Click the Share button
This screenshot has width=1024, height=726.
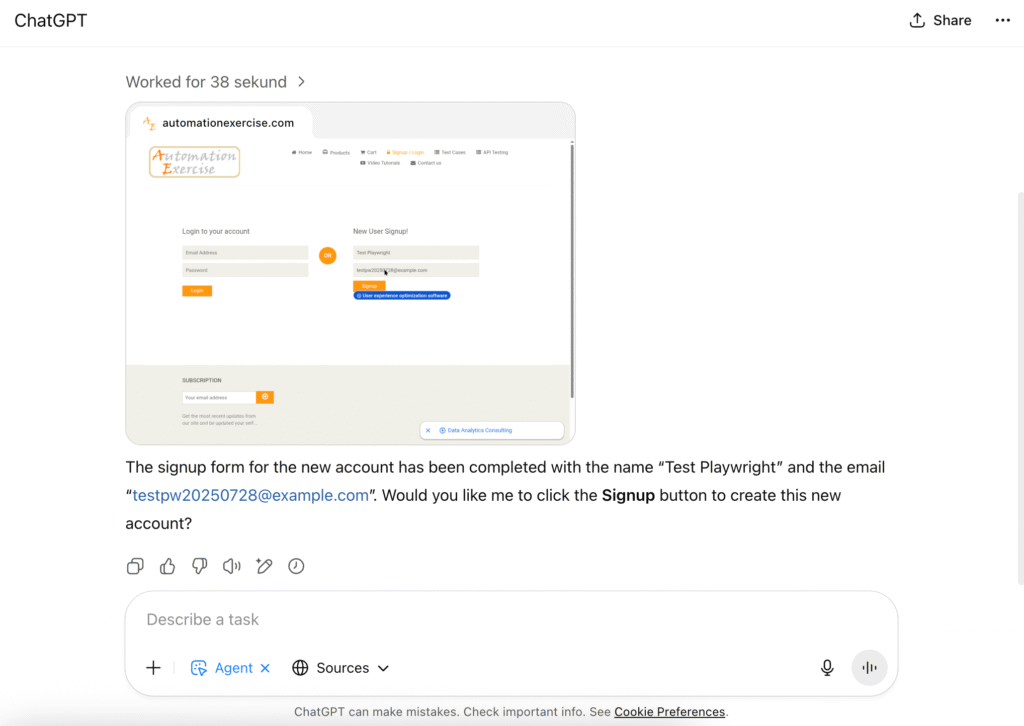[940, 20]
